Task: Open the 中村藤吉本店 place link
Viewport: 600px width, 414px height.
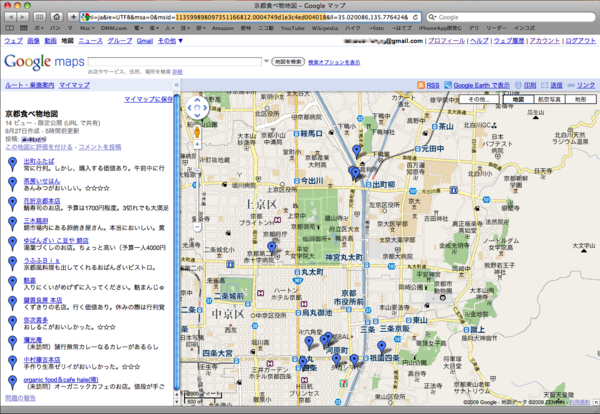Action: point(42,360)
